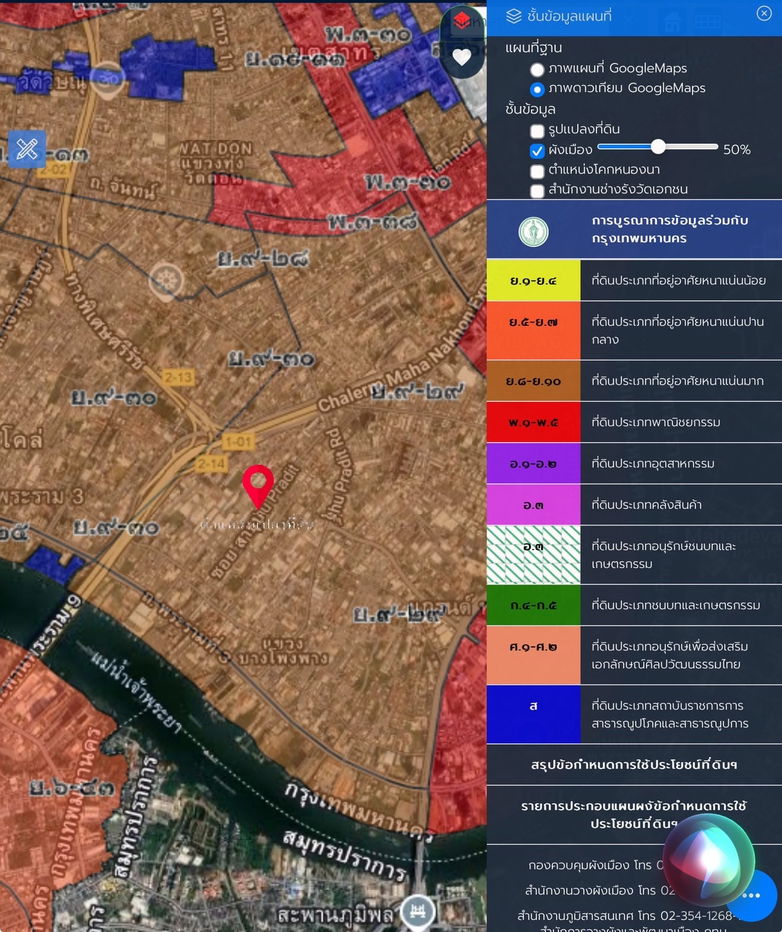Close the map layers panel
Viewport: 782px width, 932px height.
click(x=764, y=13)
